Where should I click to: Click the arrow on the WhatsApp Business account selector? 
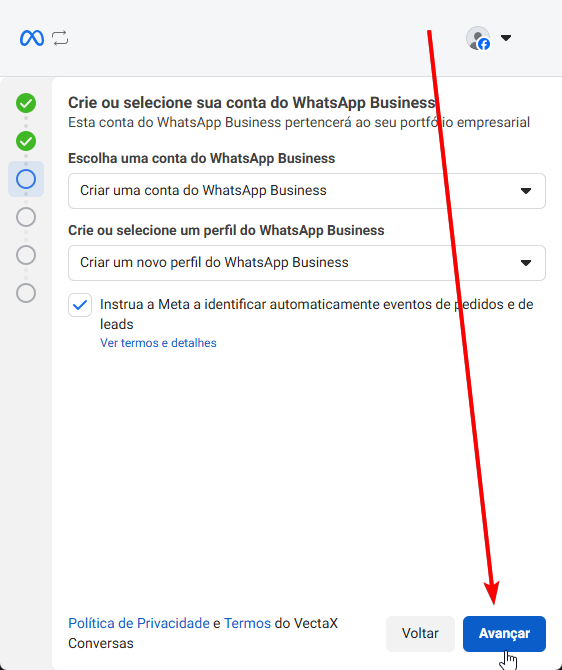(526, 191)
